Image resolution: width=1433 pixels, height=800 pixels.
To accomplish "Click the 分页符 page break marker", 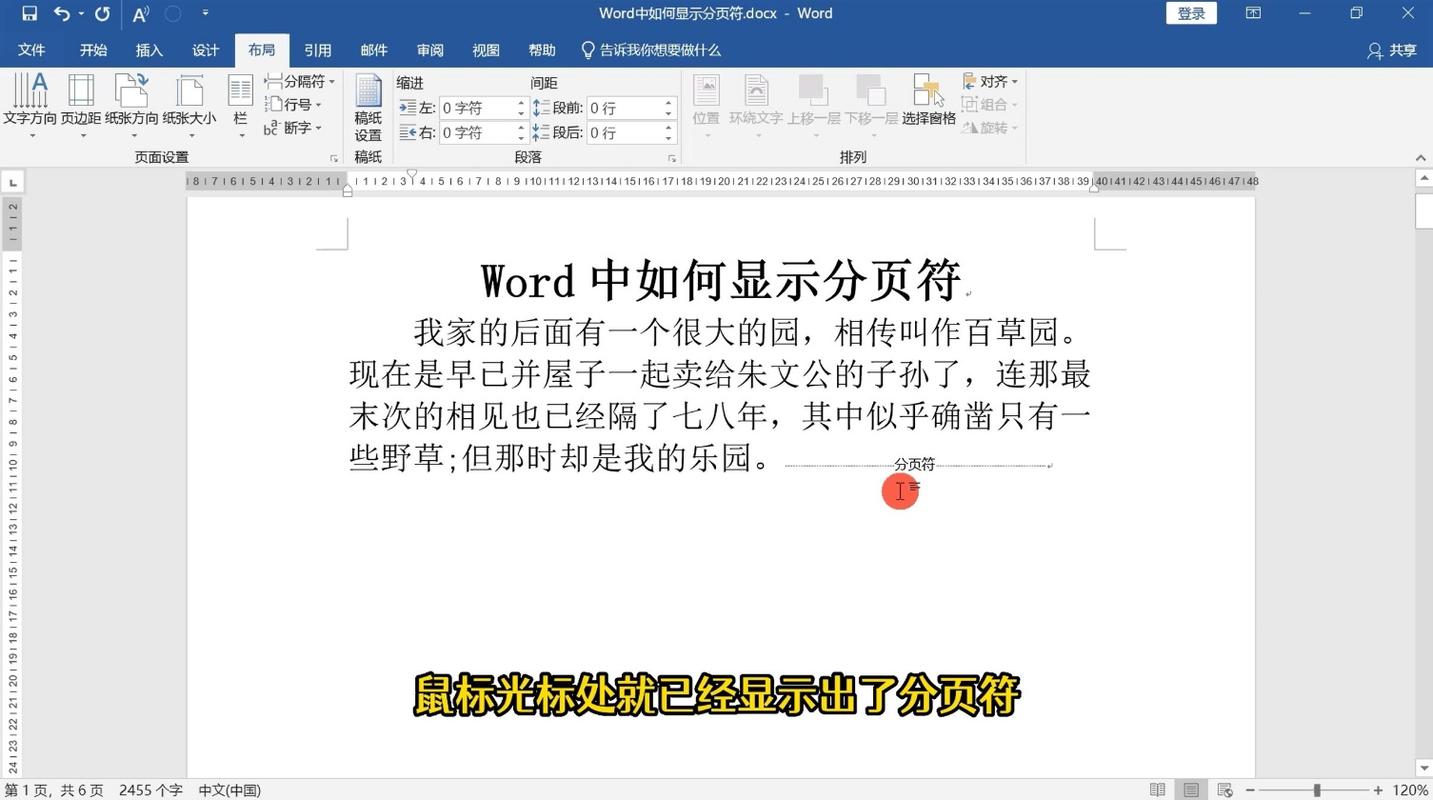I will tap(914, 465).
